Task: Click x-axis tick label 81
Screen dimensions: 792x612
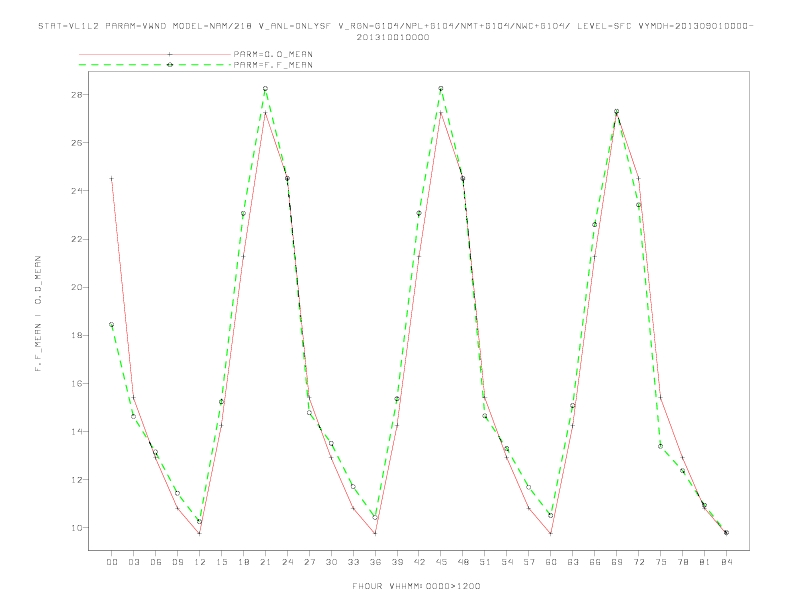Action: point(705,562)
